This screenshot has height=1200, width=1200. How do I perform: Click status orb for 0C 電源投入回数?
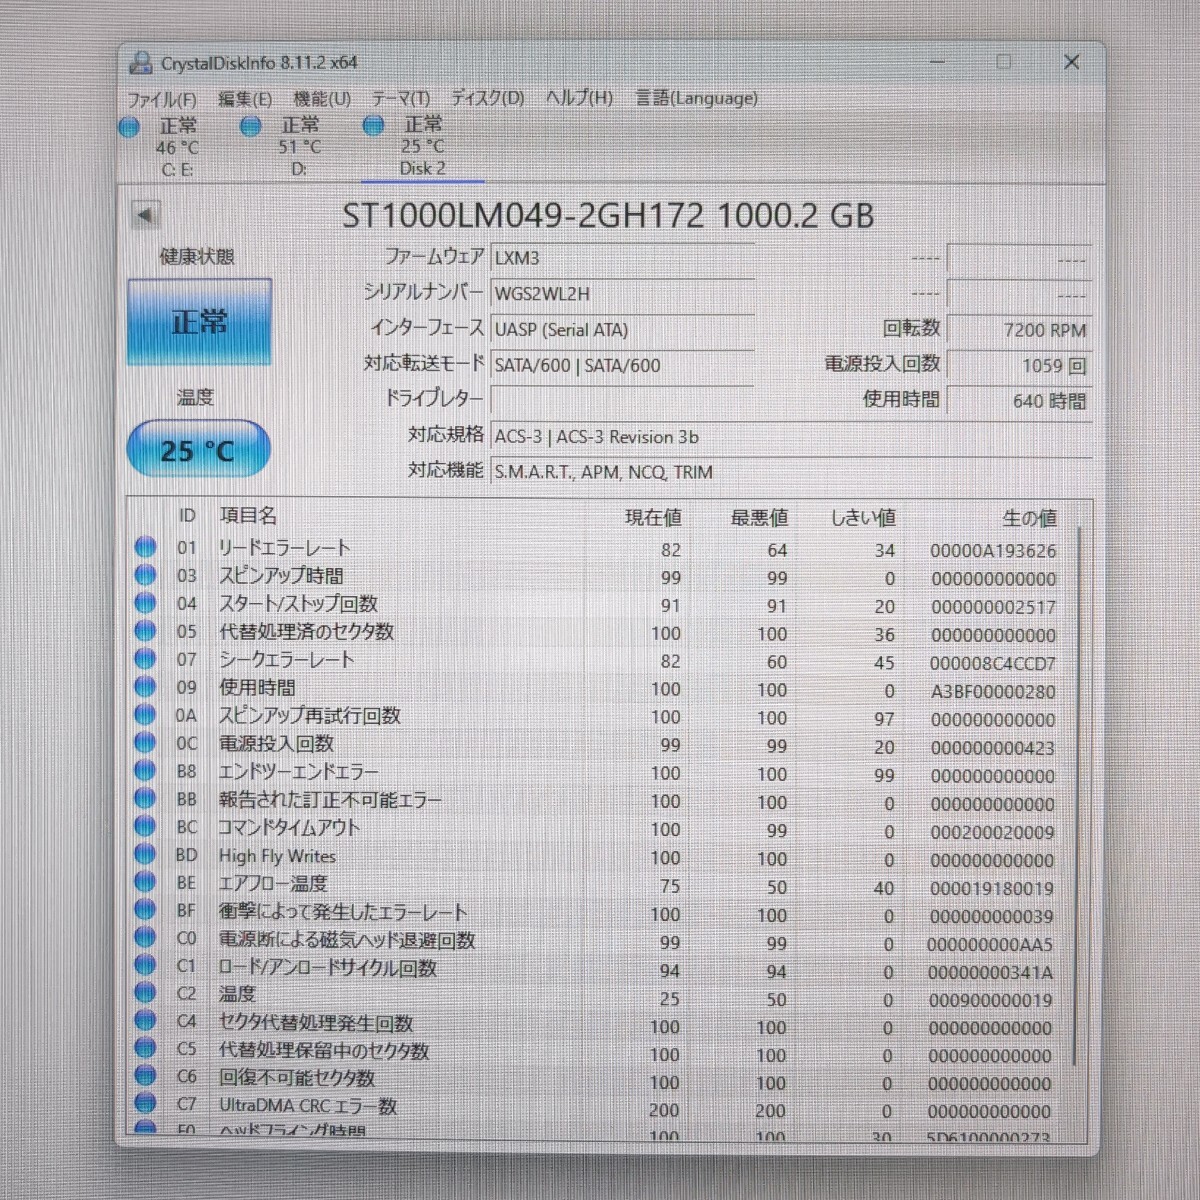(x=145, y=743)
